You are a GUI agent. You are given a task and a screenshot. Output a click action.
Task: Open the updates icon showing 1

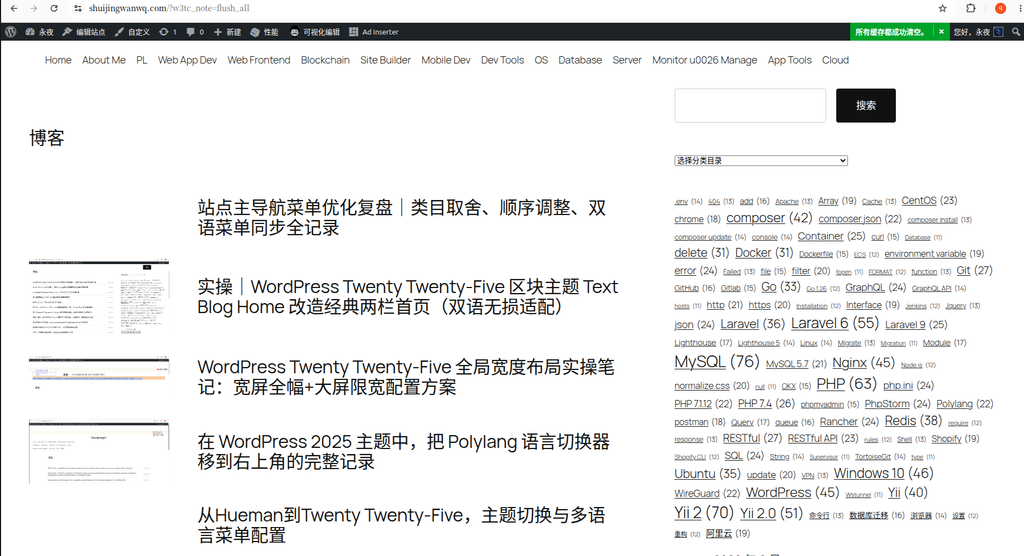pos(168,31)
